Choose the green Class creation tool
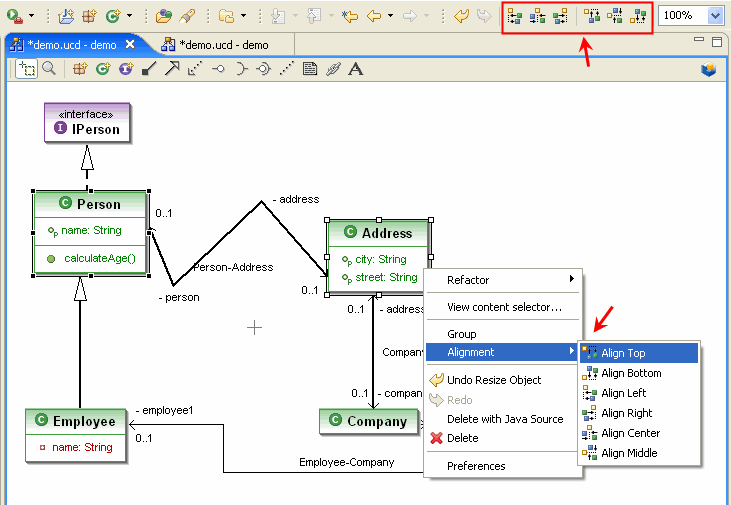Viewport: 731px width, 505px height. point(101,69)
